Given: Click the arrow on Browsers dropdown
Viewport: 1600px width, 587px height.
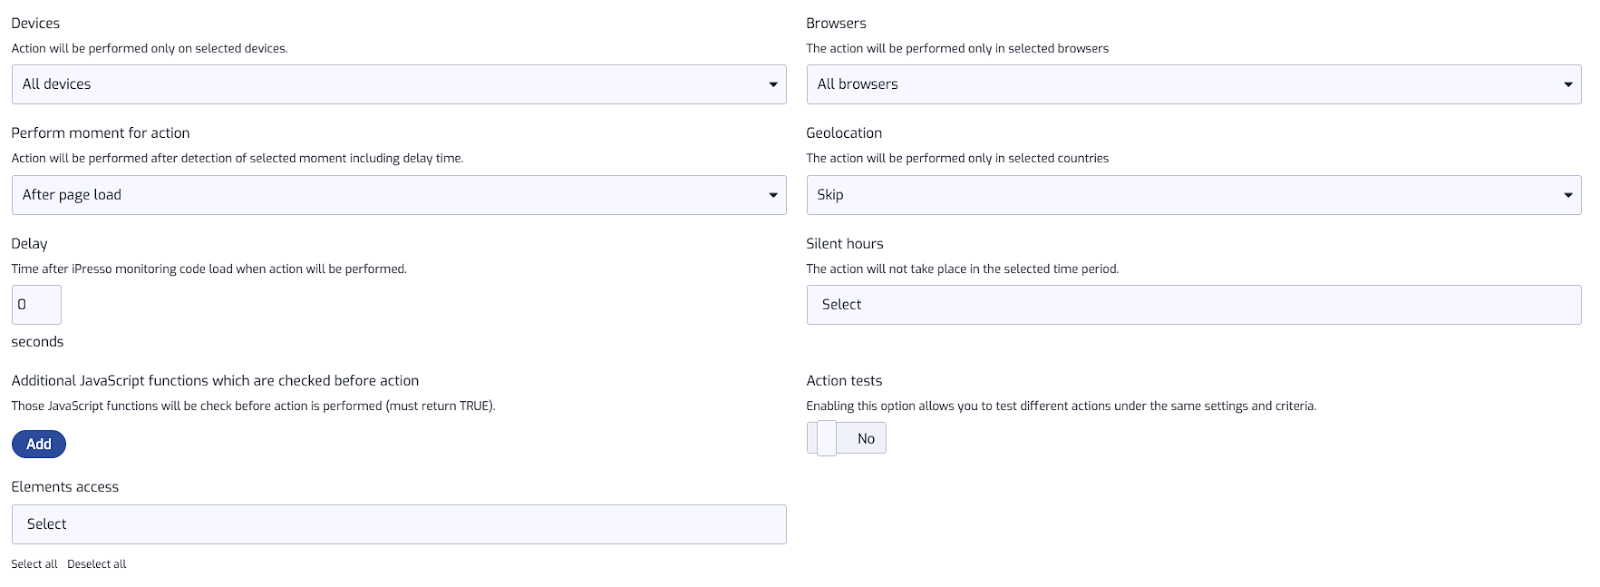Looking at the screenshot, I should [1568, 85].
